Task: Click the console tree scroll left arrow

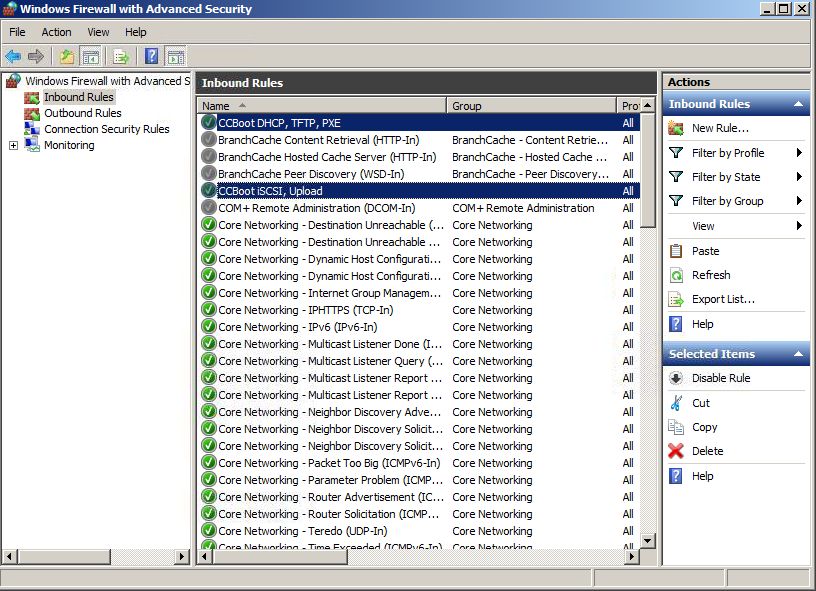Action: pos(9,557)
